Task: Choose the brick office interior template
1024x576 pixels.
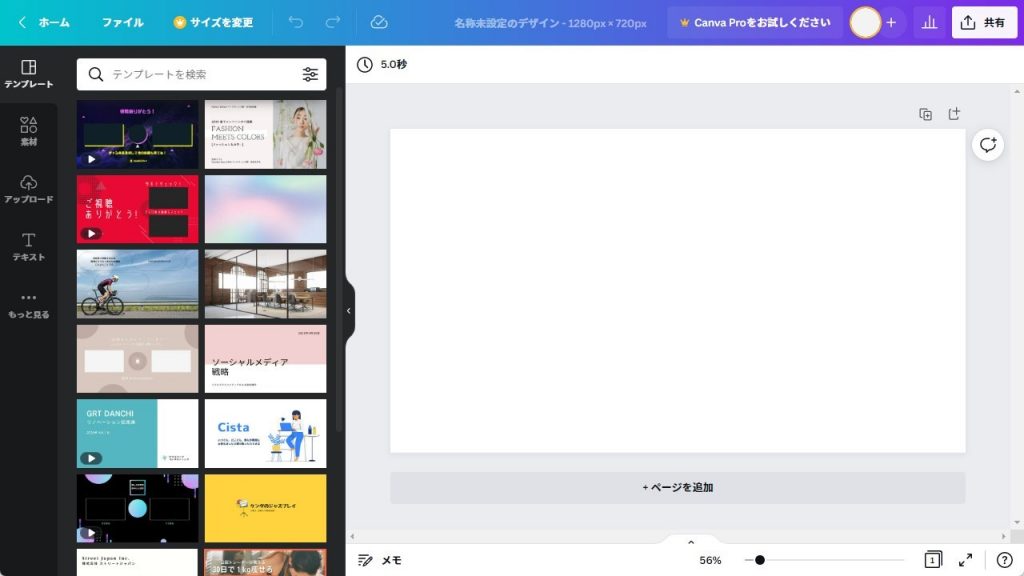Action: (x=265, y=284)
